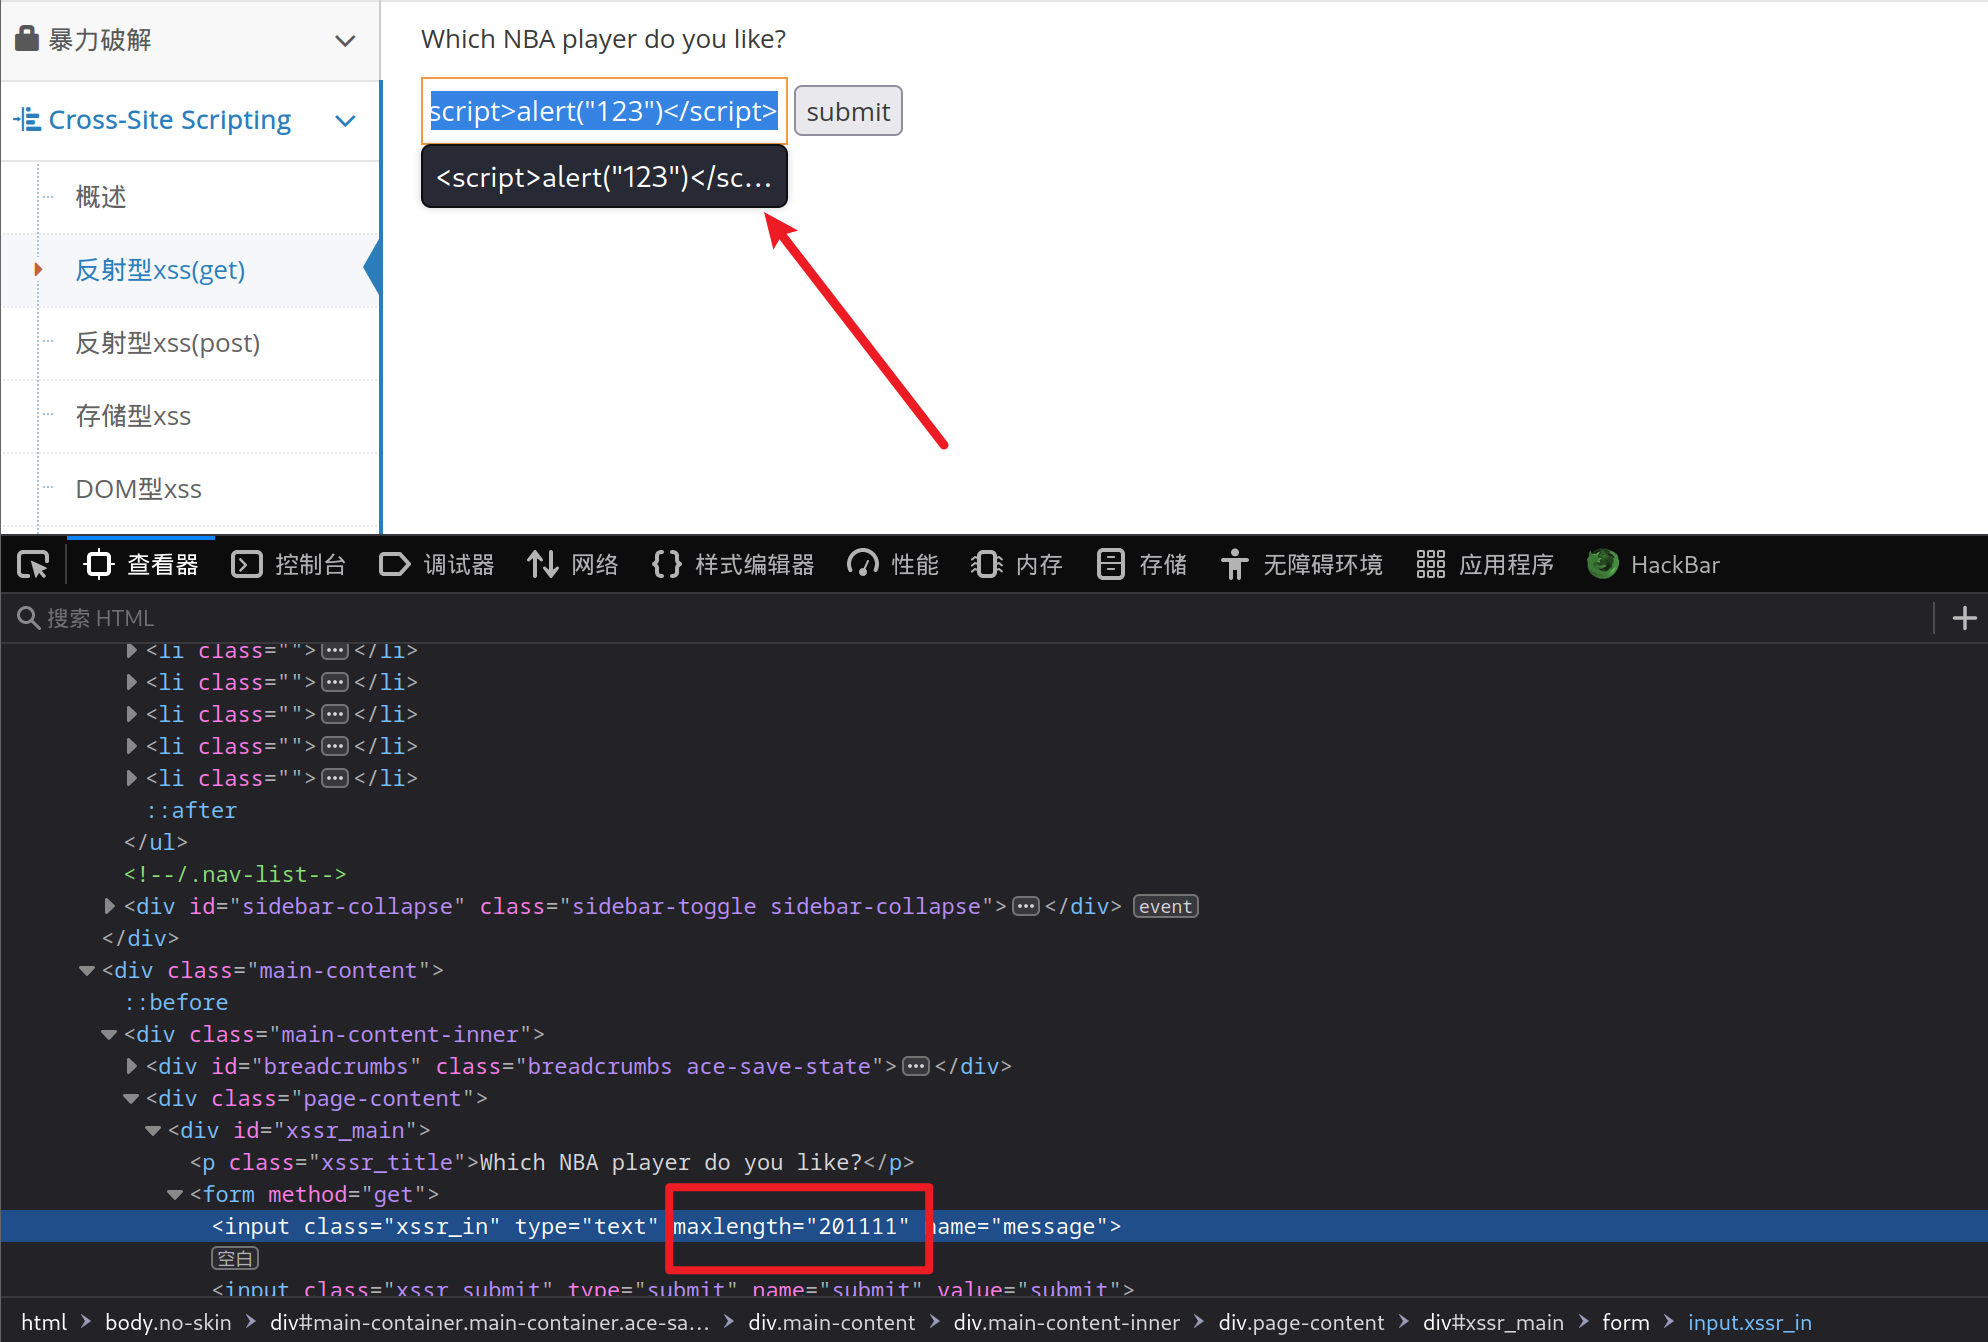
Task: Open the DOM型xss sidebar link
Action: (138, 489)
